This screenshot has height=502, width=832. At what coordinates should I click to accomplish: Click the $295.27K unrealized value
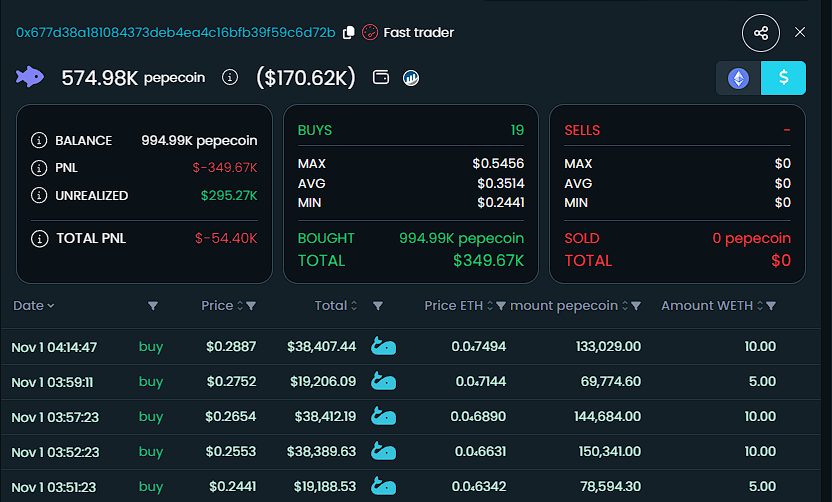point(229,195)
